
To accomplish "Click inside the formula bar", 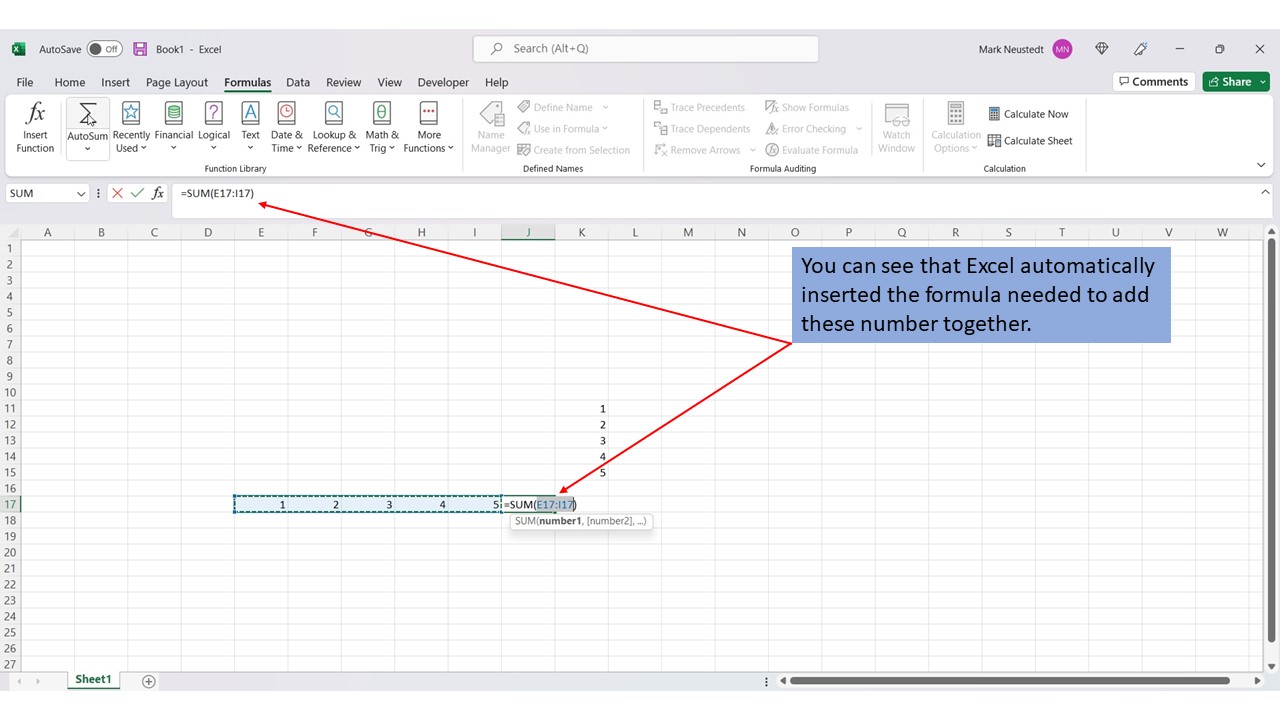I will (x=400, y=193).
